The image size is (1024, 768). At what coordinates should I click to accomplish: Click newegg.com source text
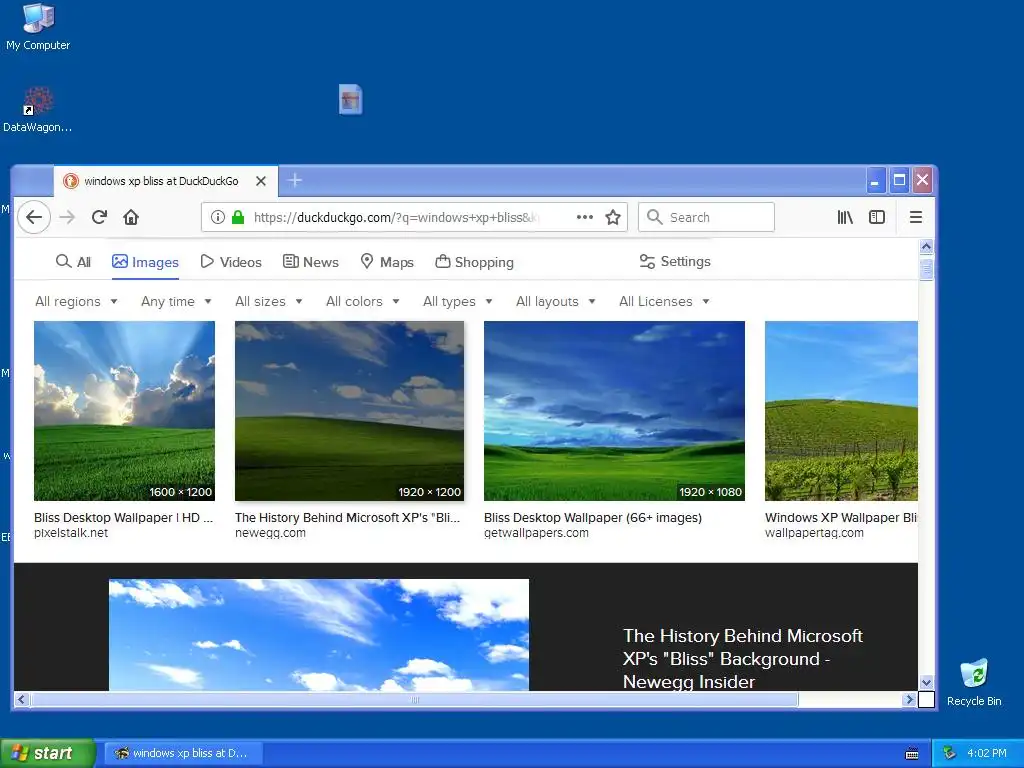tap(270, 533)
